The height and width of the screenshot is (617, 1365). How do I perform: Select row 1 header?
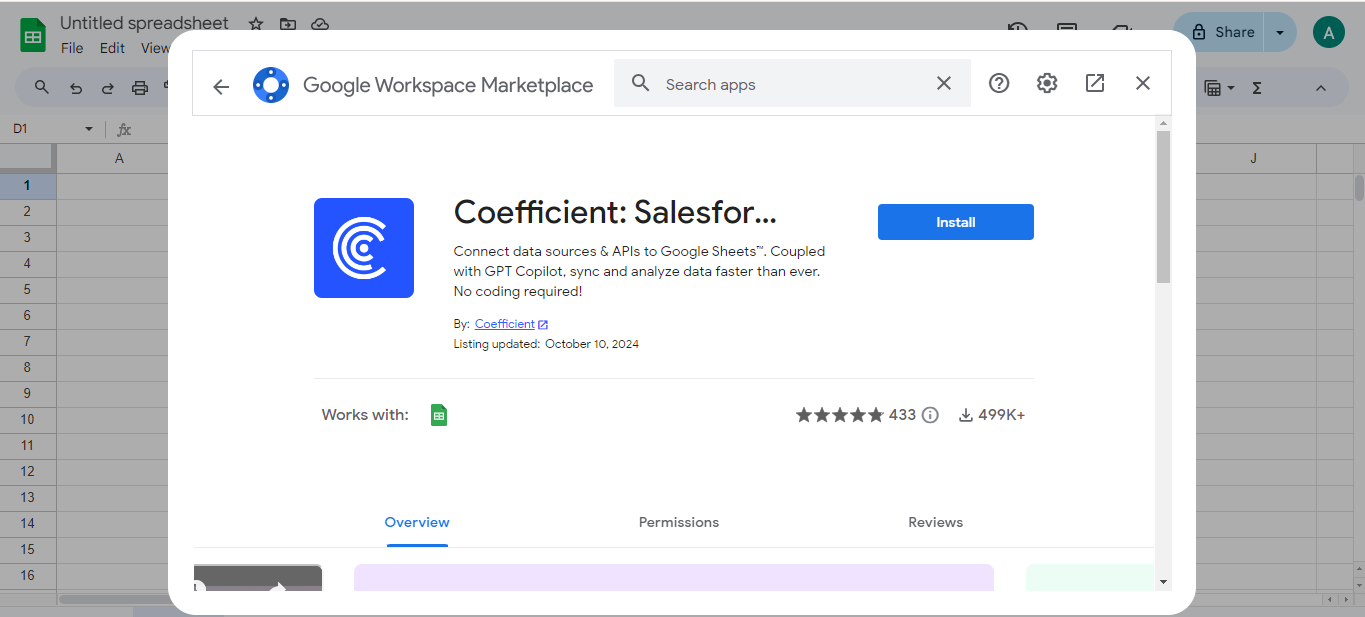[28, 185]
